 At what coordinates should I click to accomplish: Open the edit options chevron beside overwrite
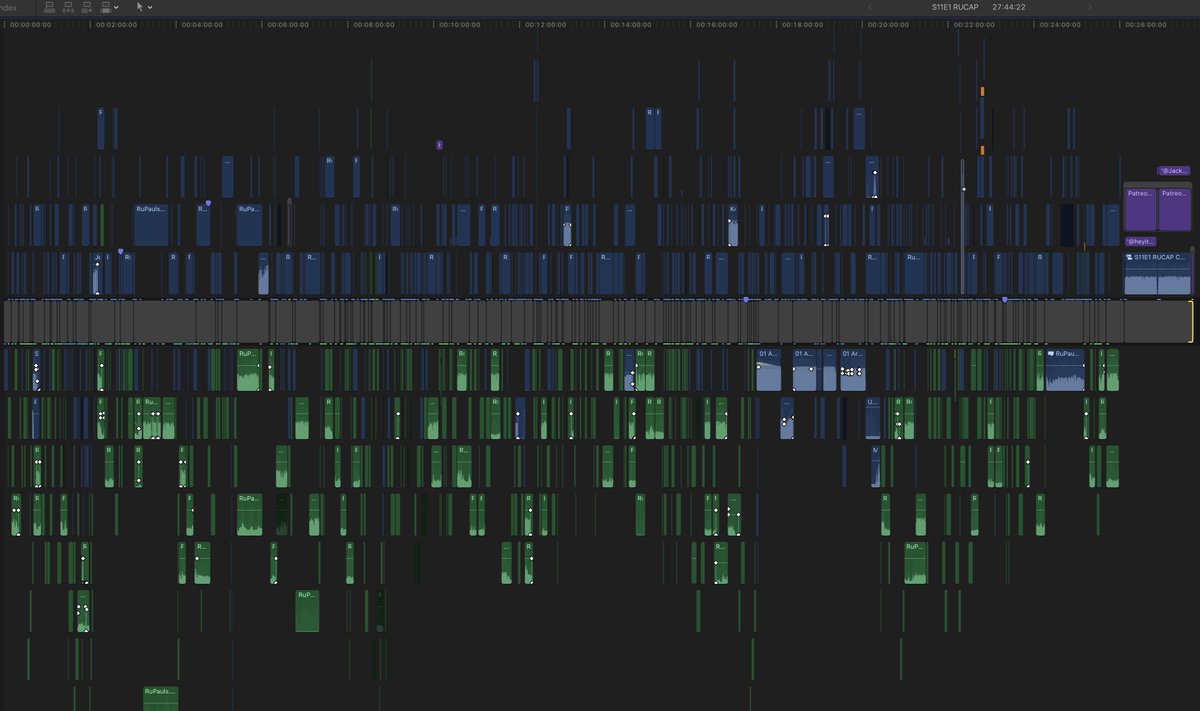116,7
